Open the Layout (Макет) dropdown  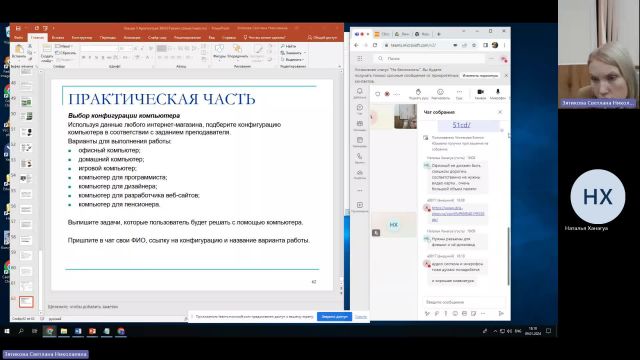(x=64, y=47)
